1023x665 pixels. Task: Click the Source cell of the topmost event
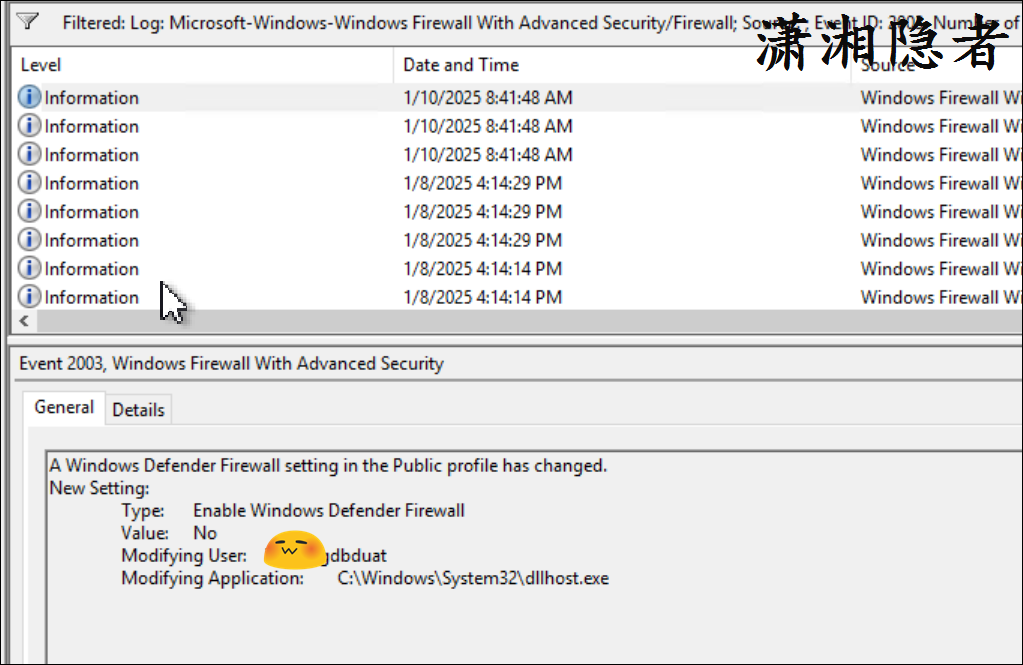[x=940, y=98]
